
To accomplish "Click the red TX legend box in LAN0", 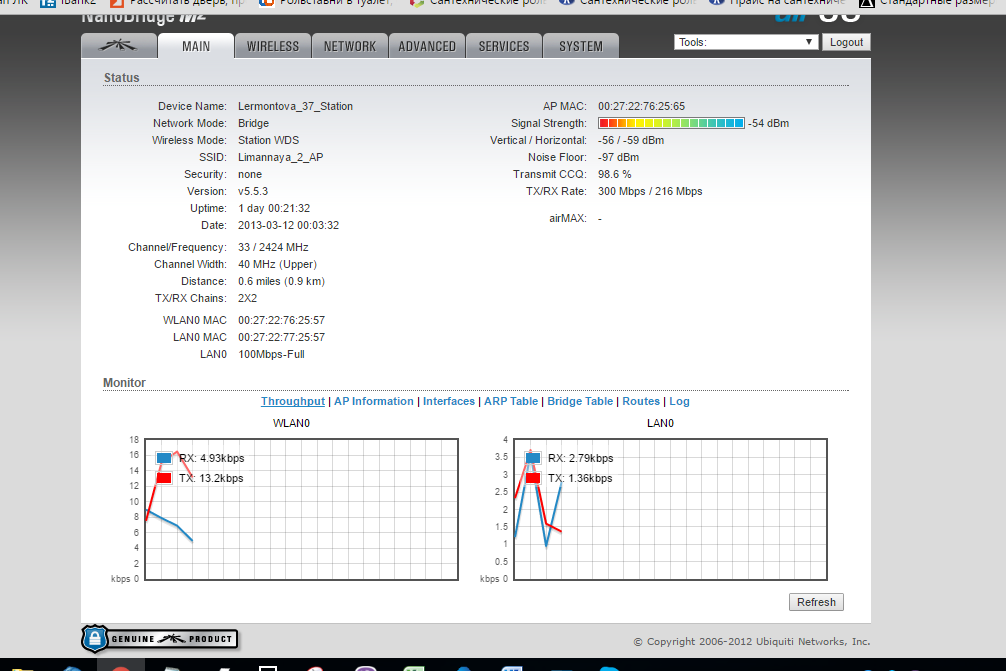I will [533, 478].
